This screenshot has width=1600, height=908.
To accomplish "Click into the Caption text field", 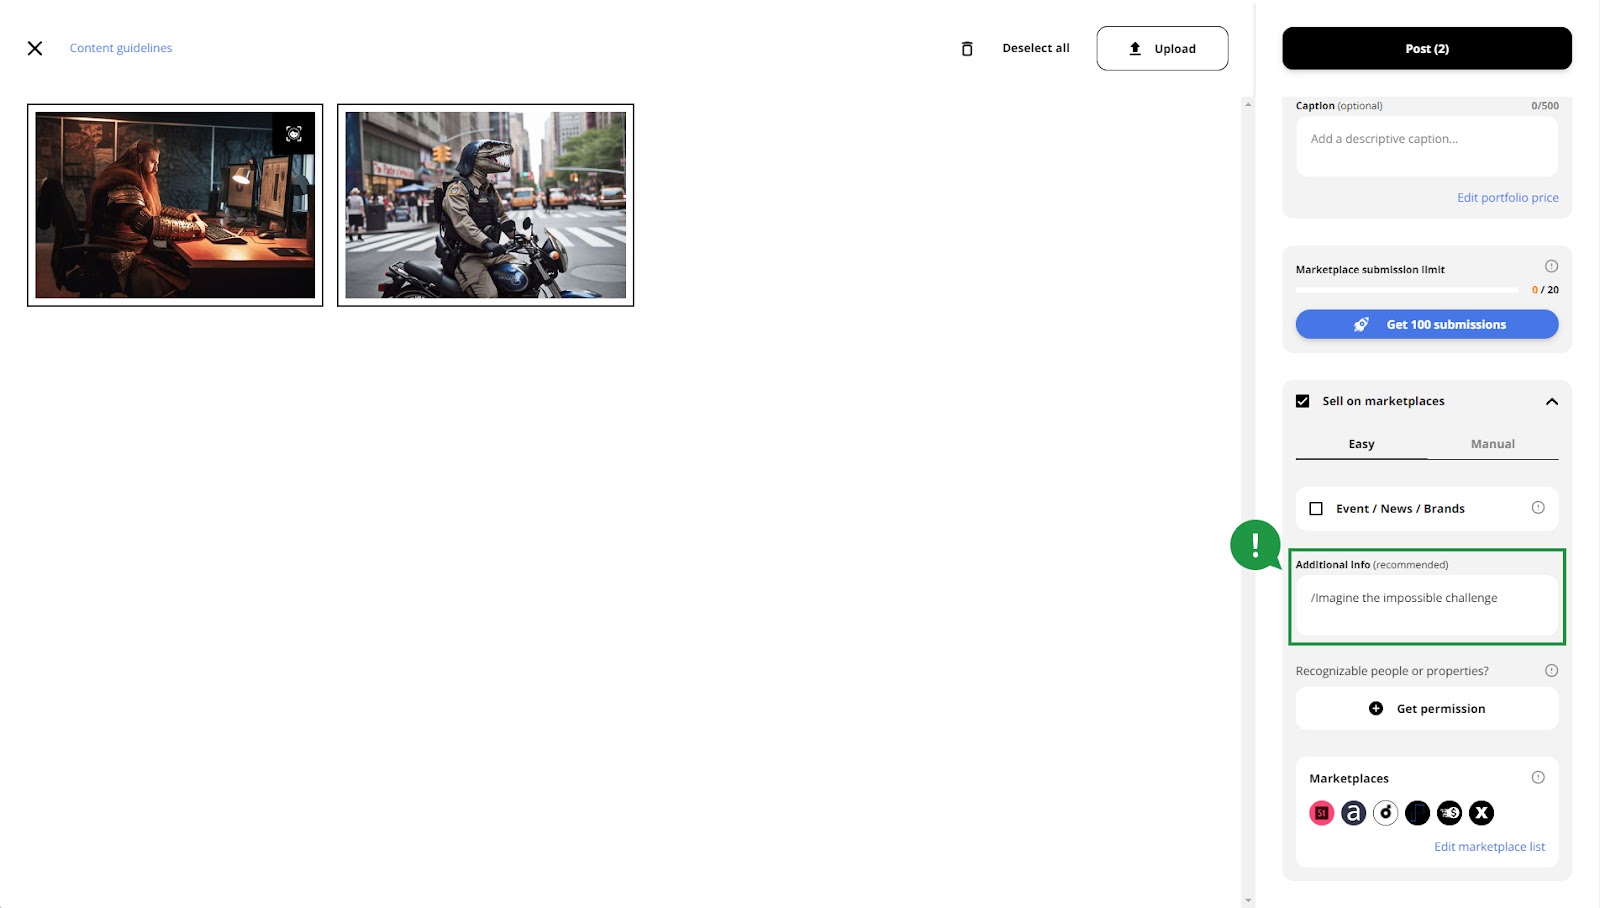I will (x=1427, y=146).
